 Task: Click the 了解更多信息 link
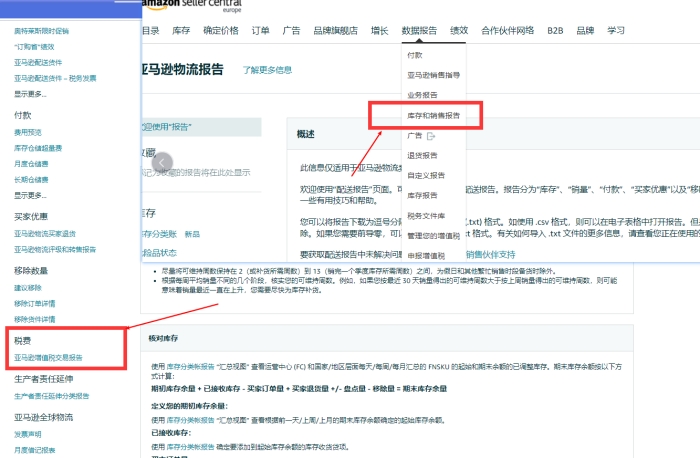[267, 70]
